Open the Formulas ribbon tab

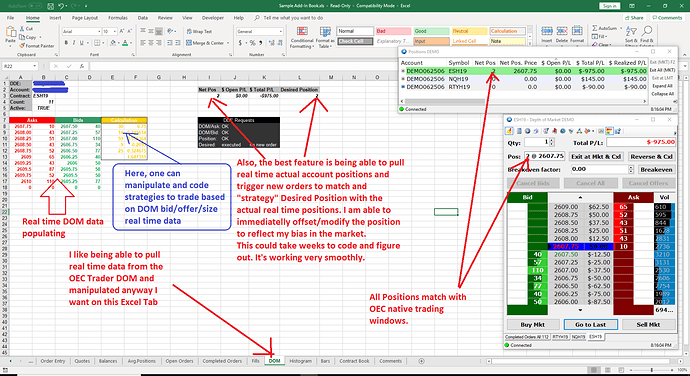117,18
